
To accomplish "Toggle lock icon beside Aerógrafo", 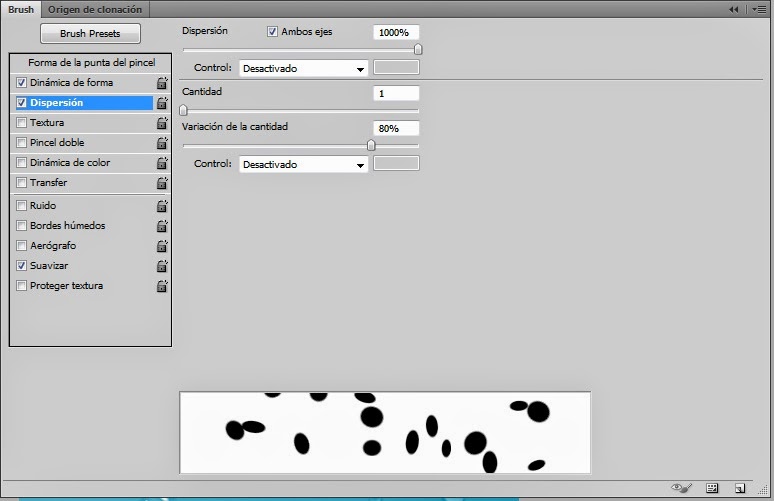I will (162, 246).
